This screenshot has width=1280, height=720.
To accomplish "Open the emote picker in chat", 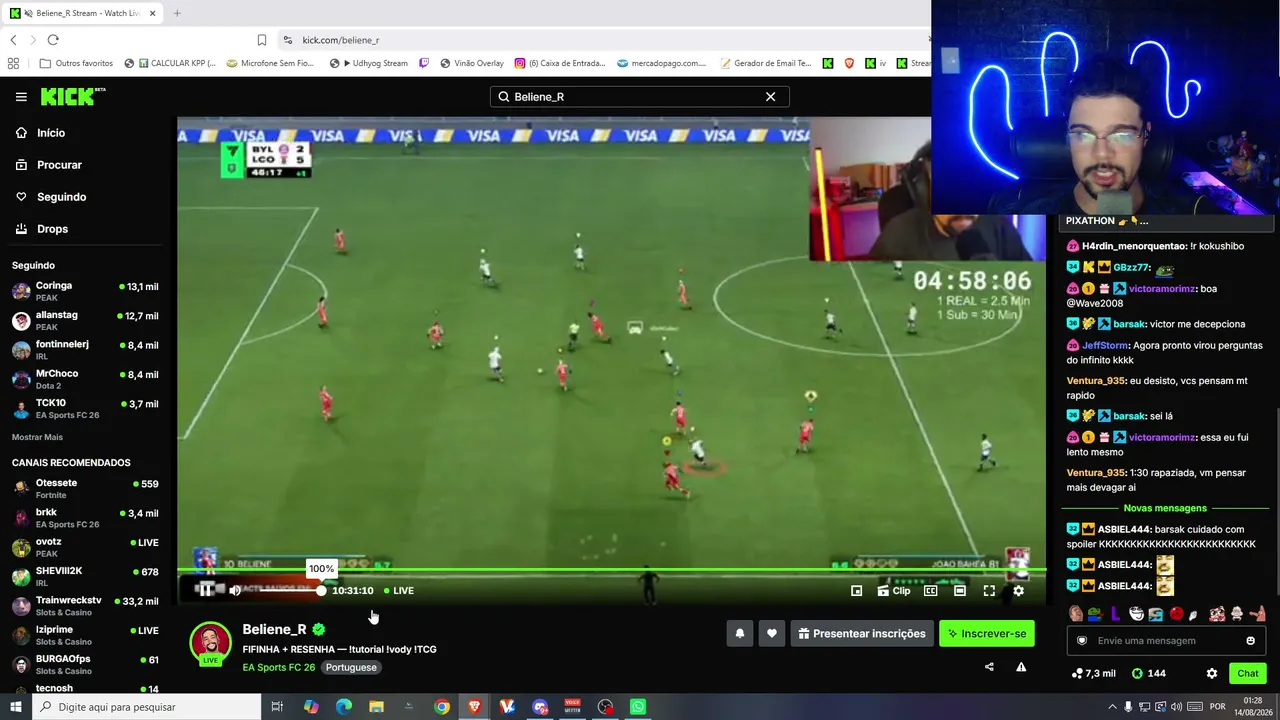I will click(x=1250, y=641).
